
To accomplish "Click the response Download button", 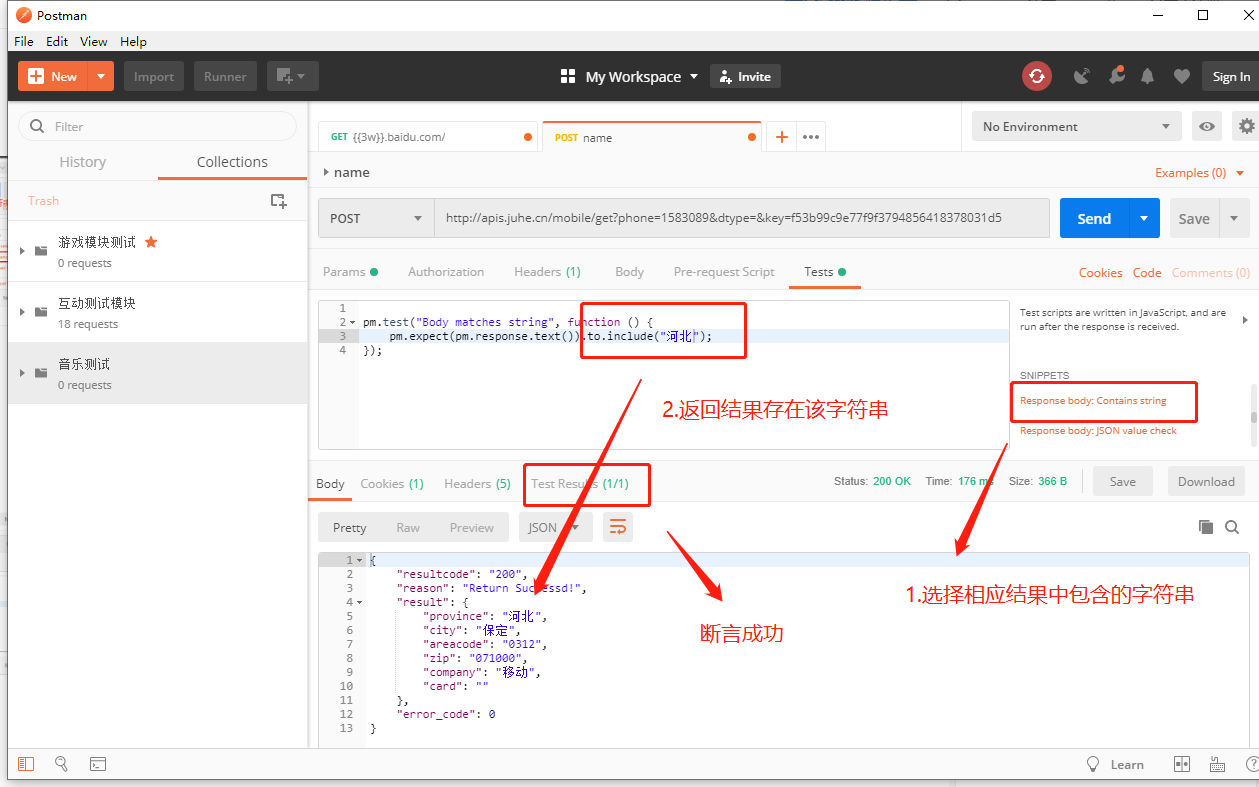I will (x=1206, y=481).
